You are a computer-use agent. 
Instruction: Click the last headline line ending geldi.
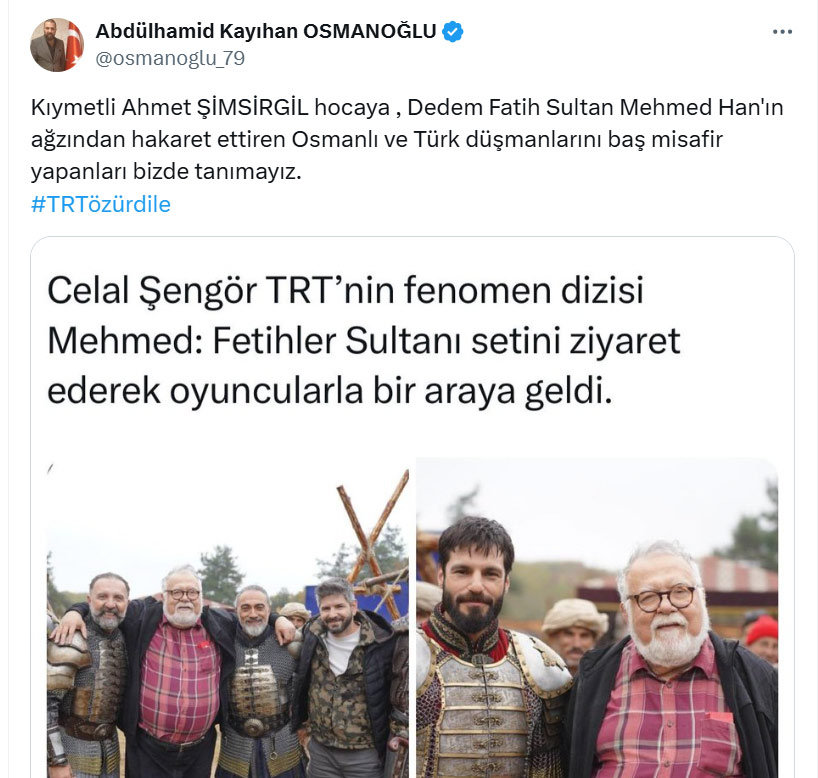pos(329,391)
